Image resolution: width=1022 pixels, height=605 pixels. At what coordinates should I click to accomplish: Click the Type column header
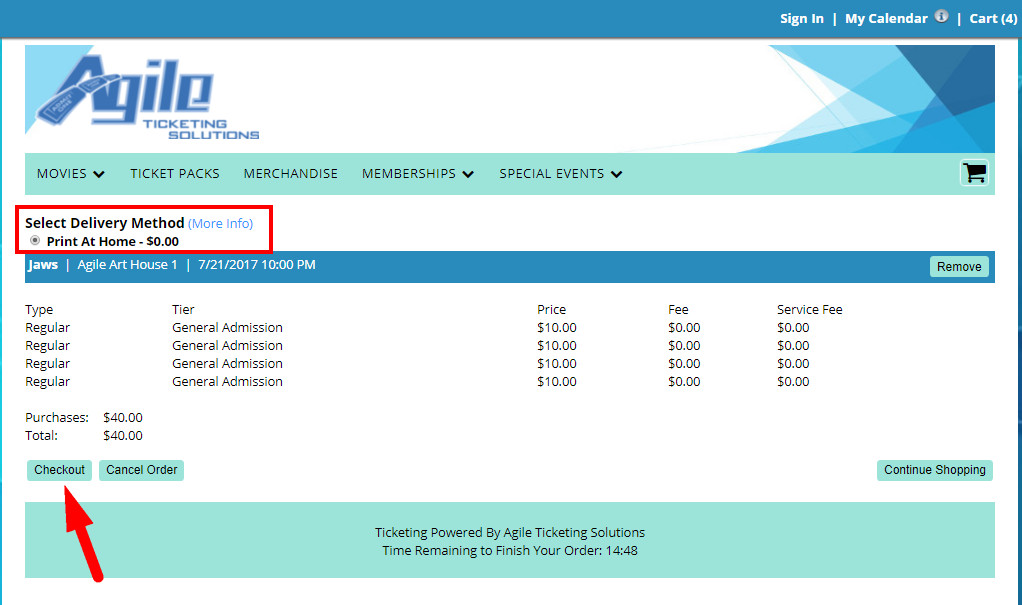coord(39,310)
